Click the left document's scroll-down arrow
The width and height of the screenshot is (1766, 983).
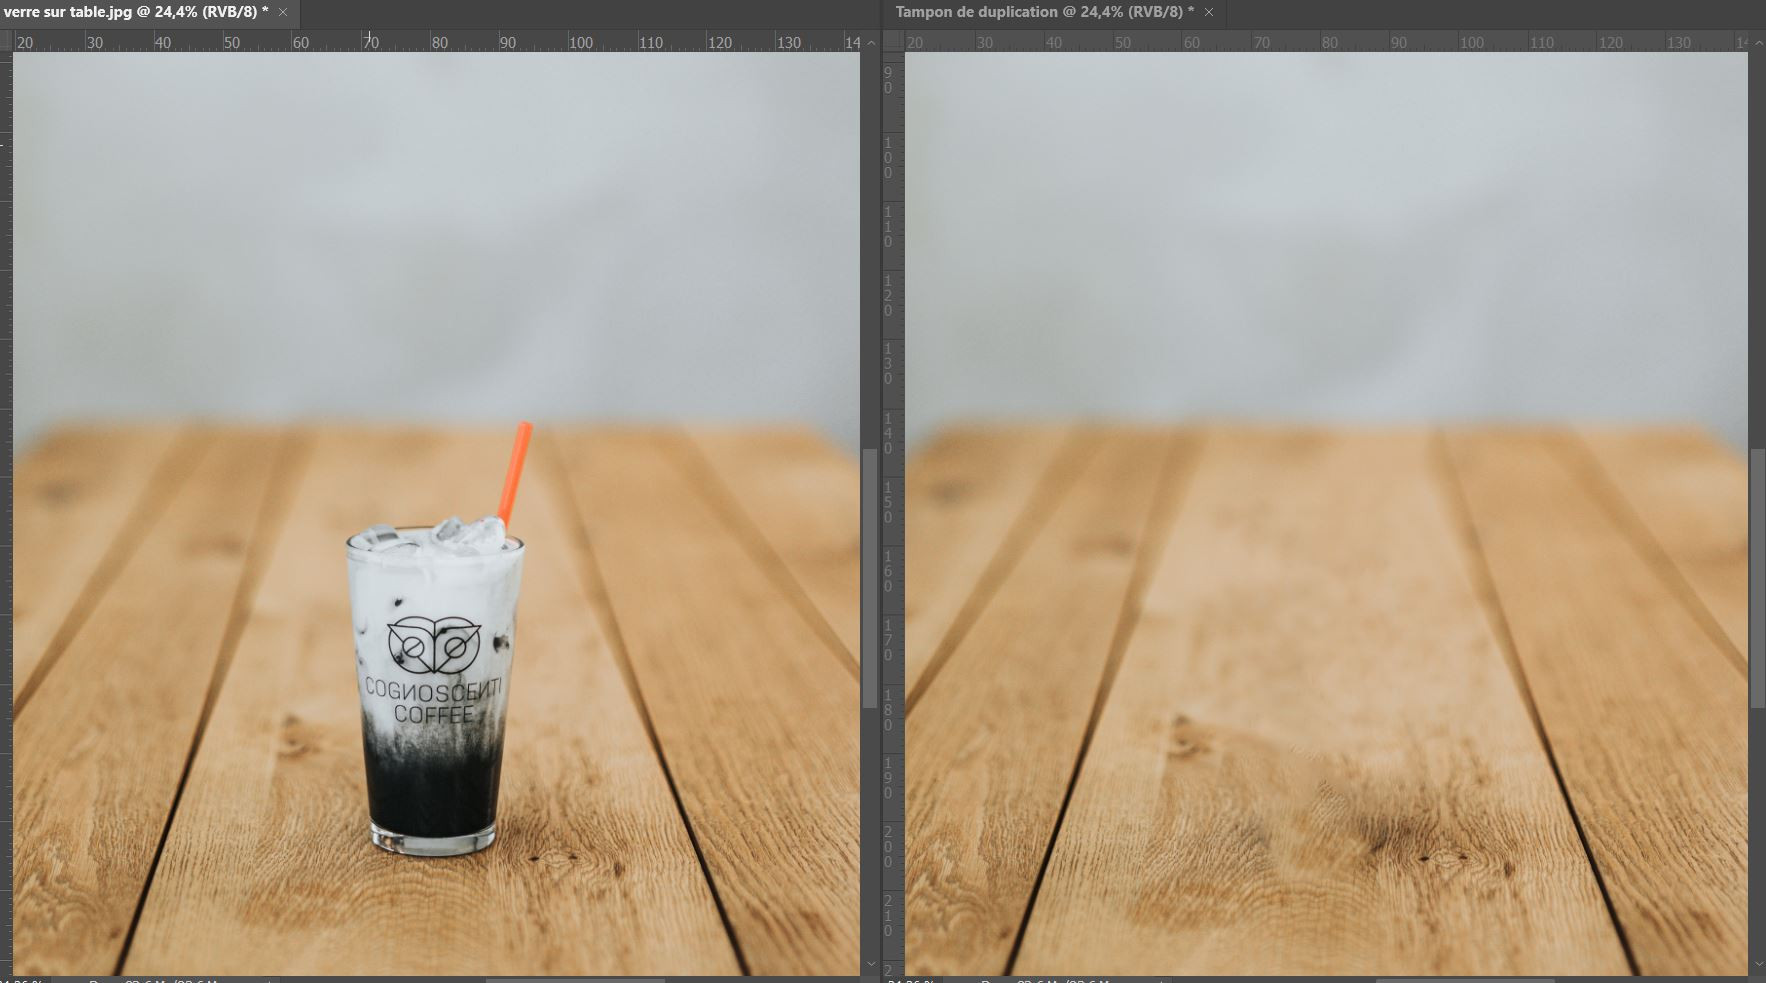point(870,966)
